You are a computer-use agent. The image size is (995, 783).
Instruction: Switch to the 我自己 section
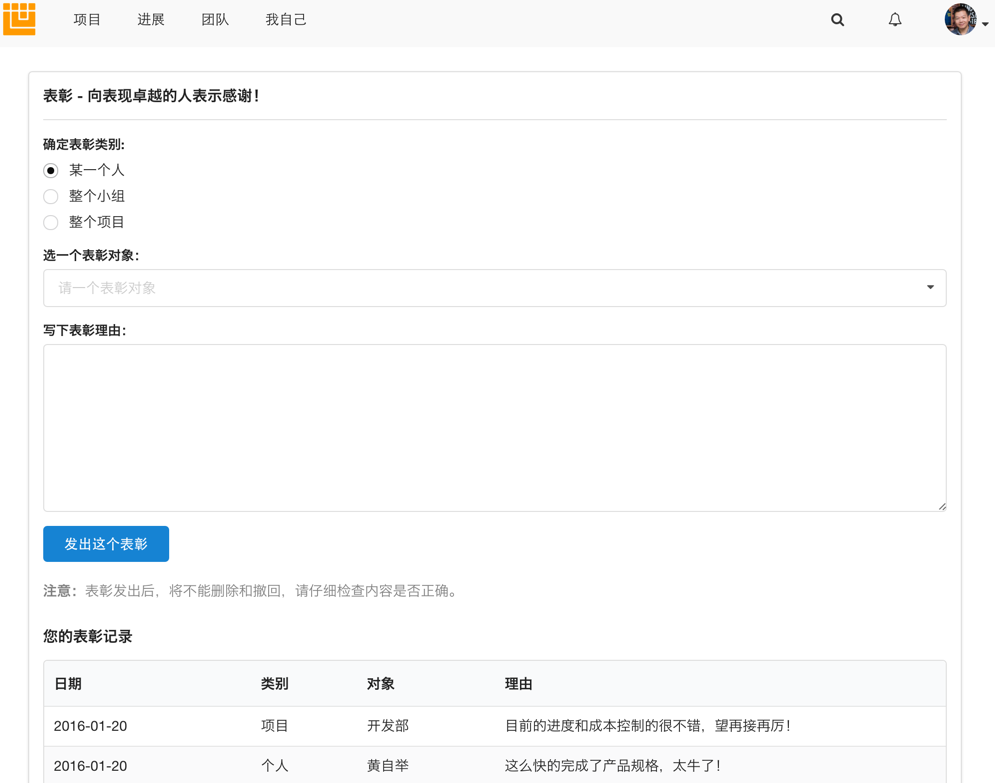pos(286,19)
